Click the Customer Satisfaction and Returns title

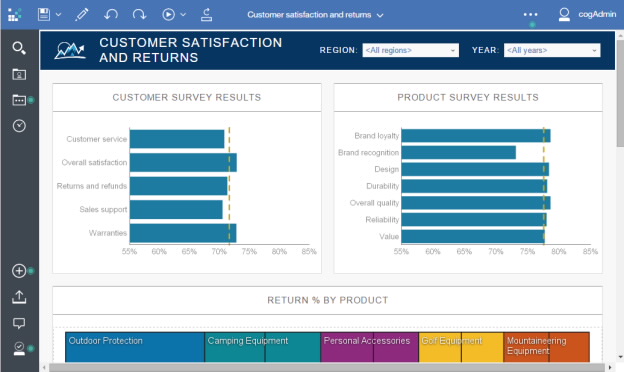[x=191, y=50]
